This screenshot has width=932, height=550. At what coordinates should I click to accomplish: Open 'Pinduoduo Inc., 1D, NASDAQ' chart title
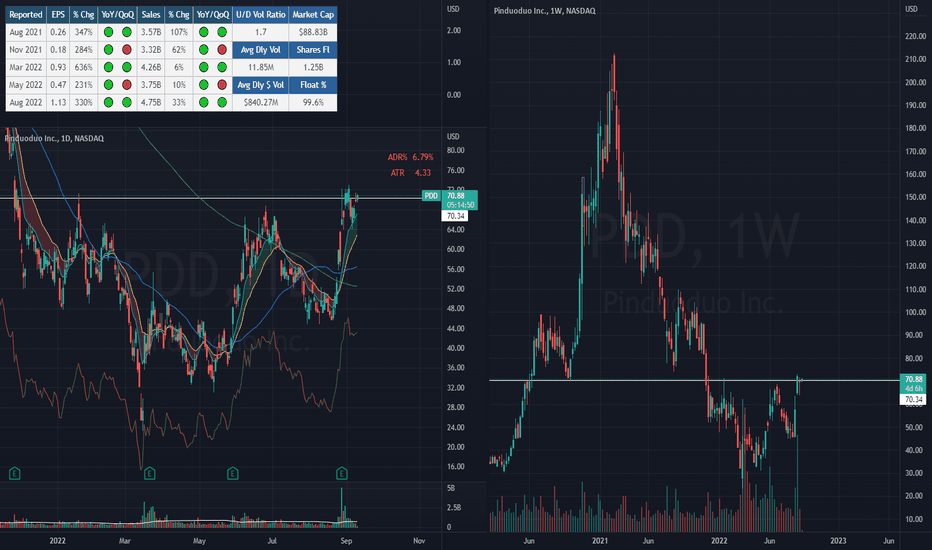click(54, 139)
